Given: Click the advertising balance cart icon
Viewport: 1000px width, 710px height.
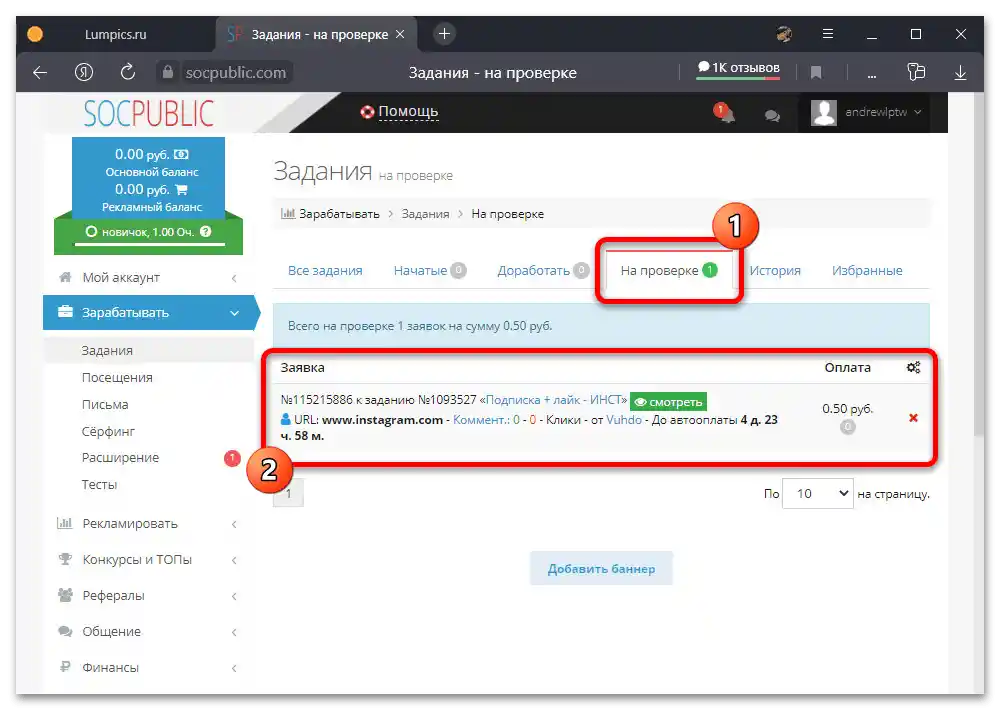Looking at the screenshot, I should pos(181,189).
